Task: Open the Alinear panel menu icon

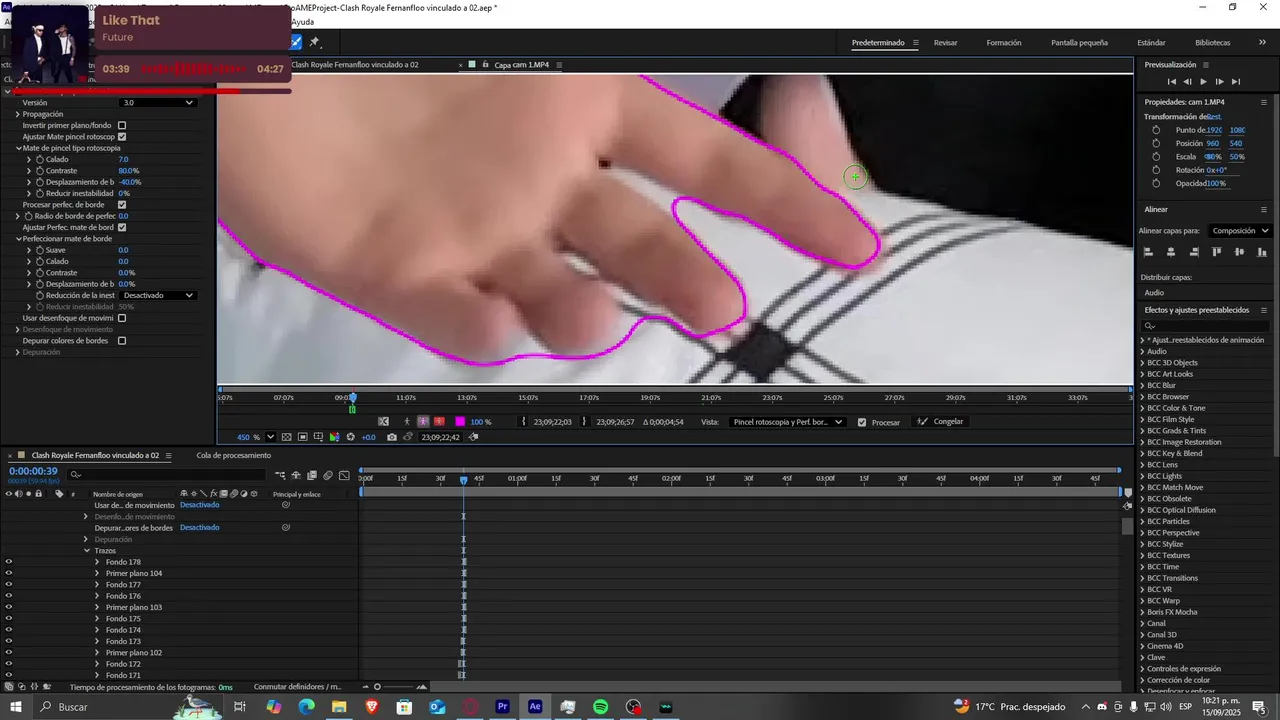Action: (x=1264, y=209)
